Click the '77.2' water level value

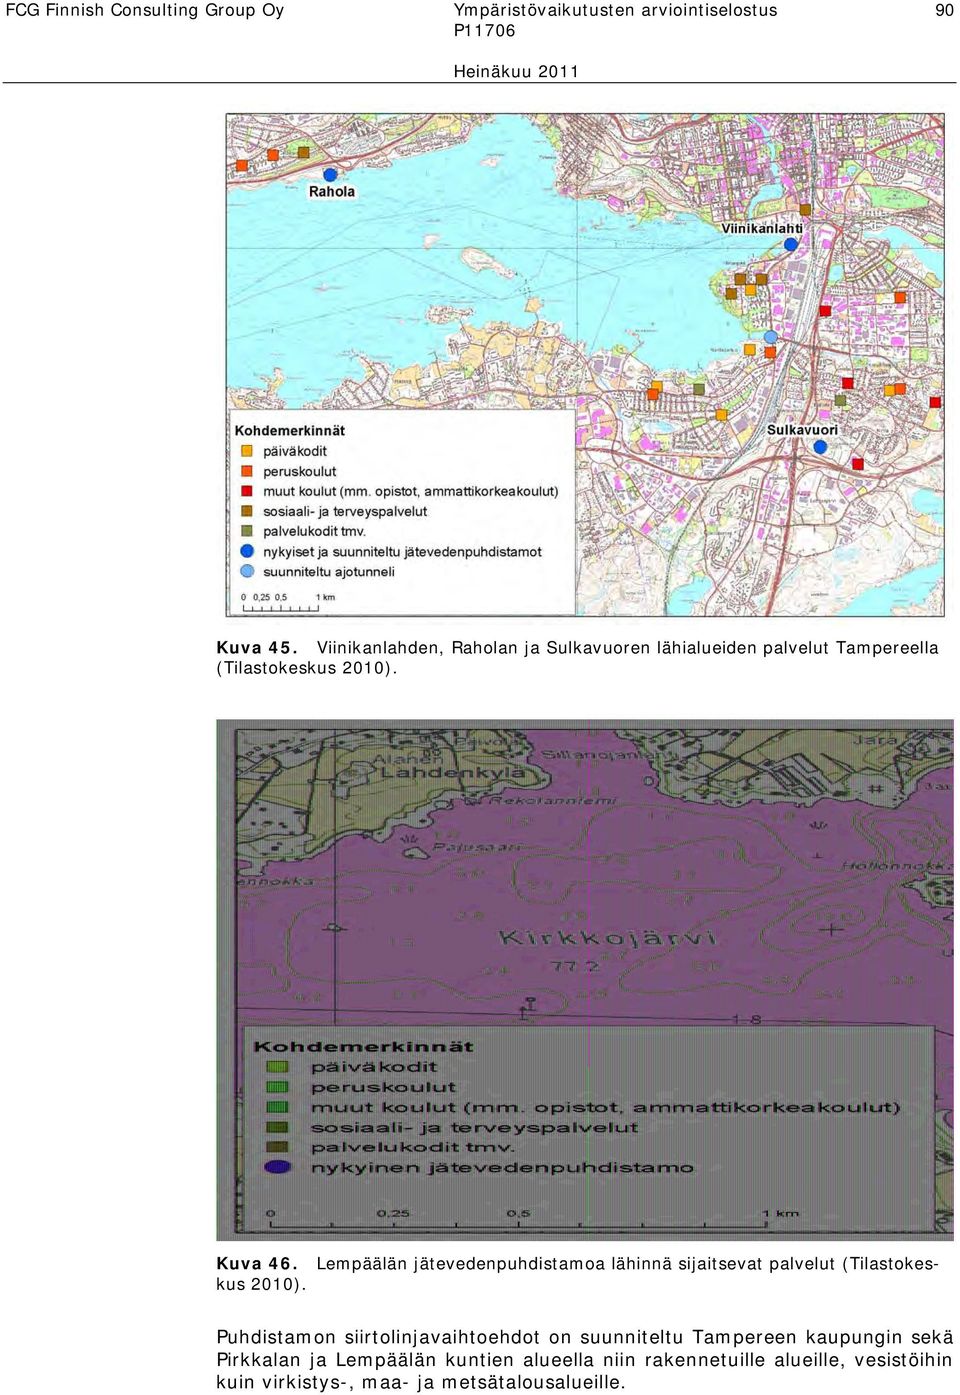pyautogui.click(x=574, y=966)
